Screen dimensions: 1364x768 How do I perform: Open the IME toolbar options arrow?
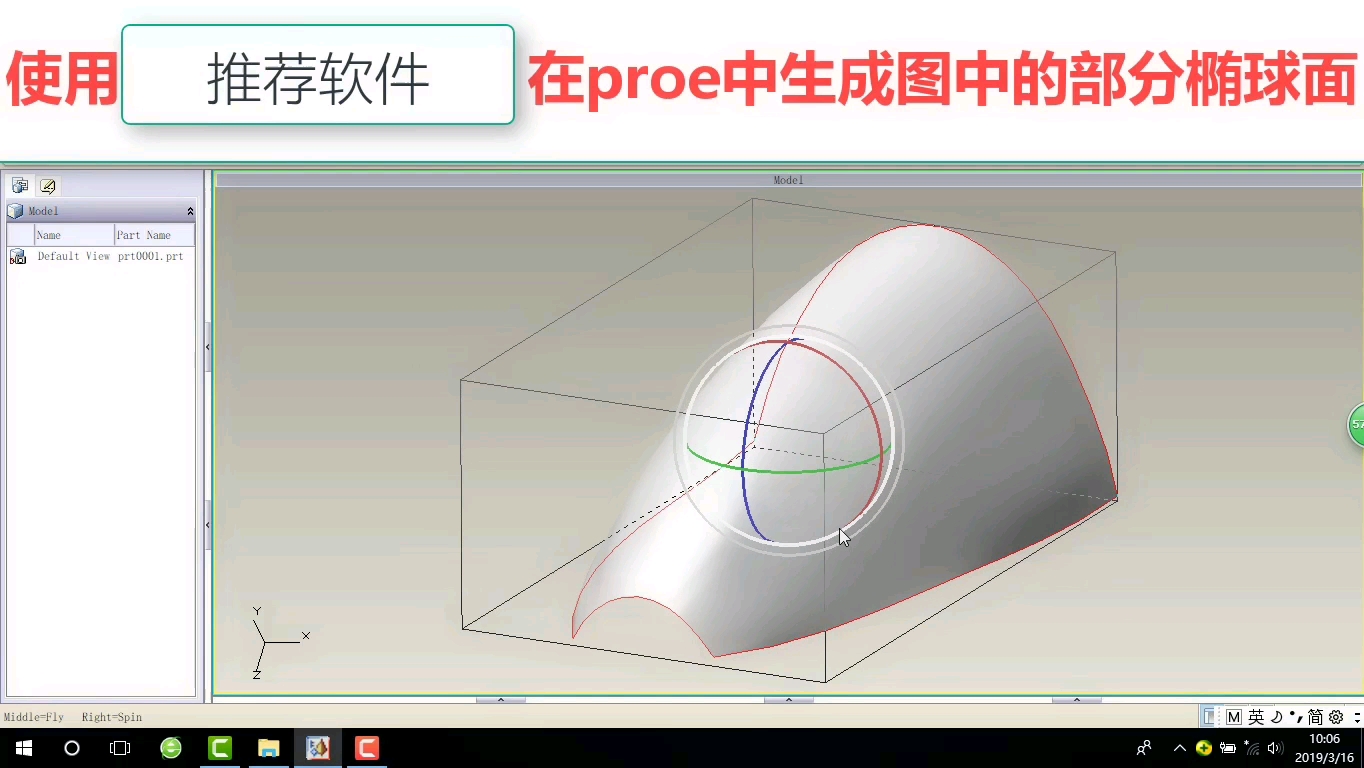(1357, 717)
